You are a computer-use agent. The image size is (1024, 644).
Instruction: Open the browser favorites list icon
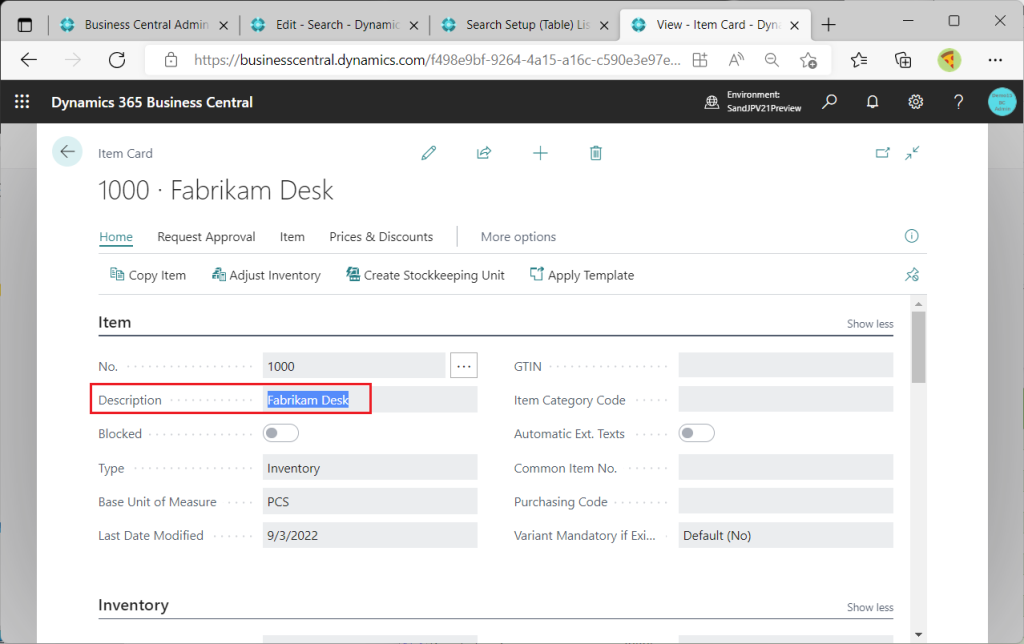pos(859,60)
